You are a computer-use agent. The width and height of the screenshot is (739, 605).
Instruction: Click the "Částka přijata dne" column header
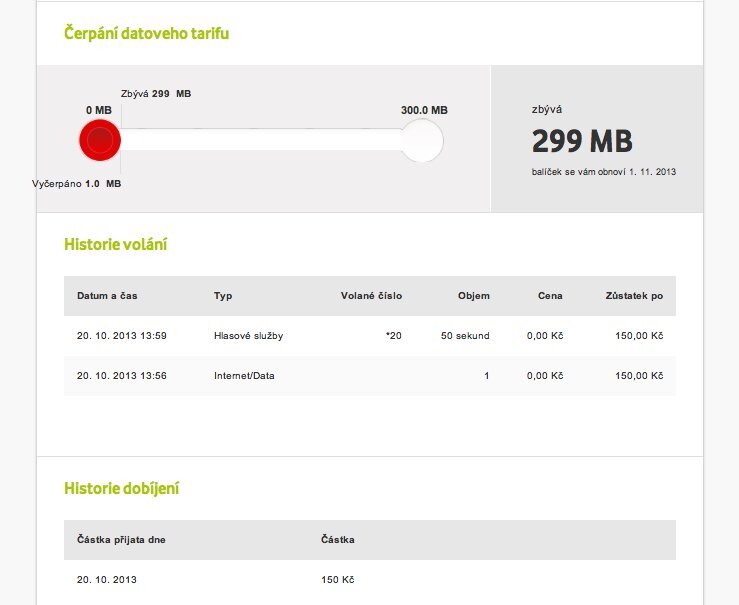pos(121,540)
